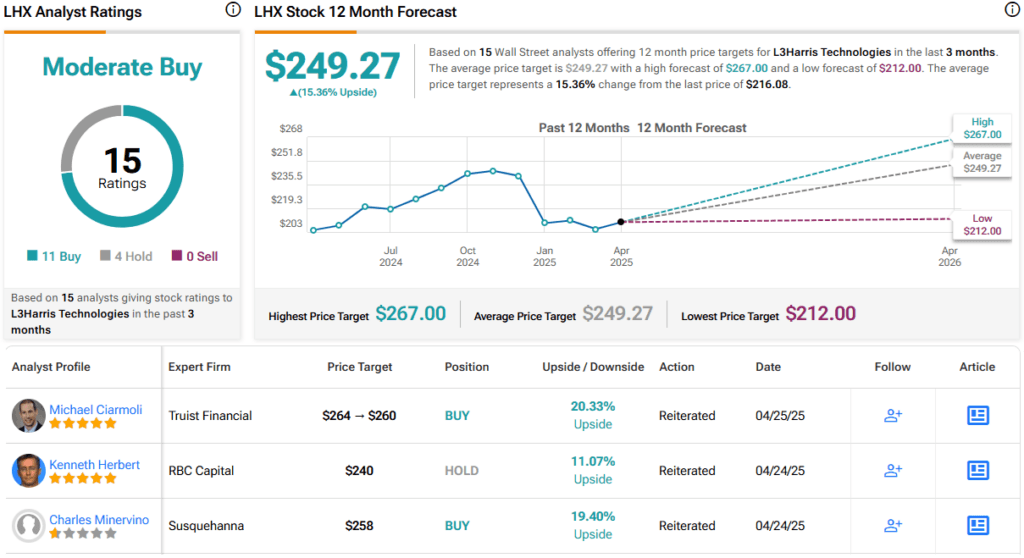Click the 20.33% Upside cell
Screen dimensions: 1024x558
pyautogui.click(x=593, y=415)
